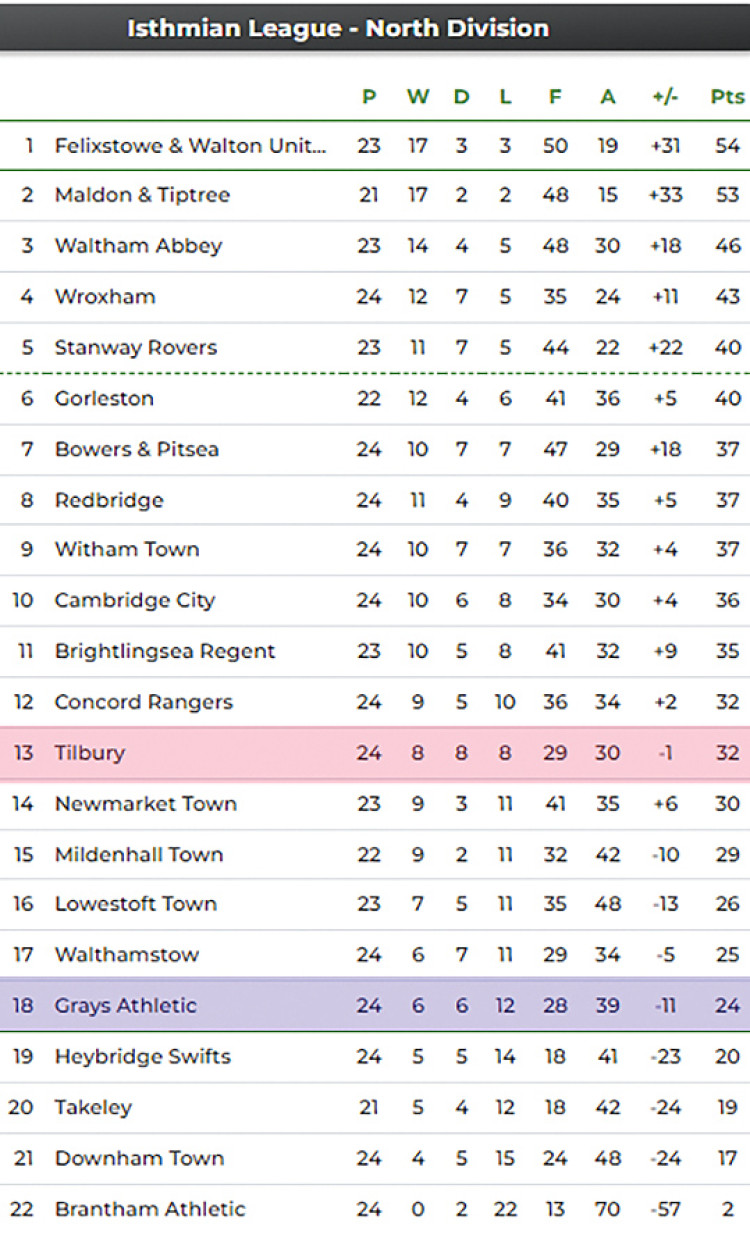Click the Felixstowe & Walton United team name

point(190,146)
